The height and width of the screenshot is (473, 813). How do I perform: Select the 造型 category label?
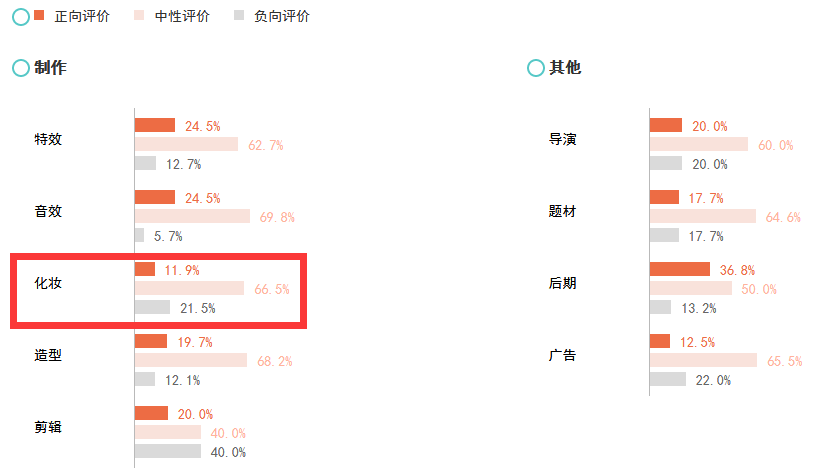click(x=48, y=355)
